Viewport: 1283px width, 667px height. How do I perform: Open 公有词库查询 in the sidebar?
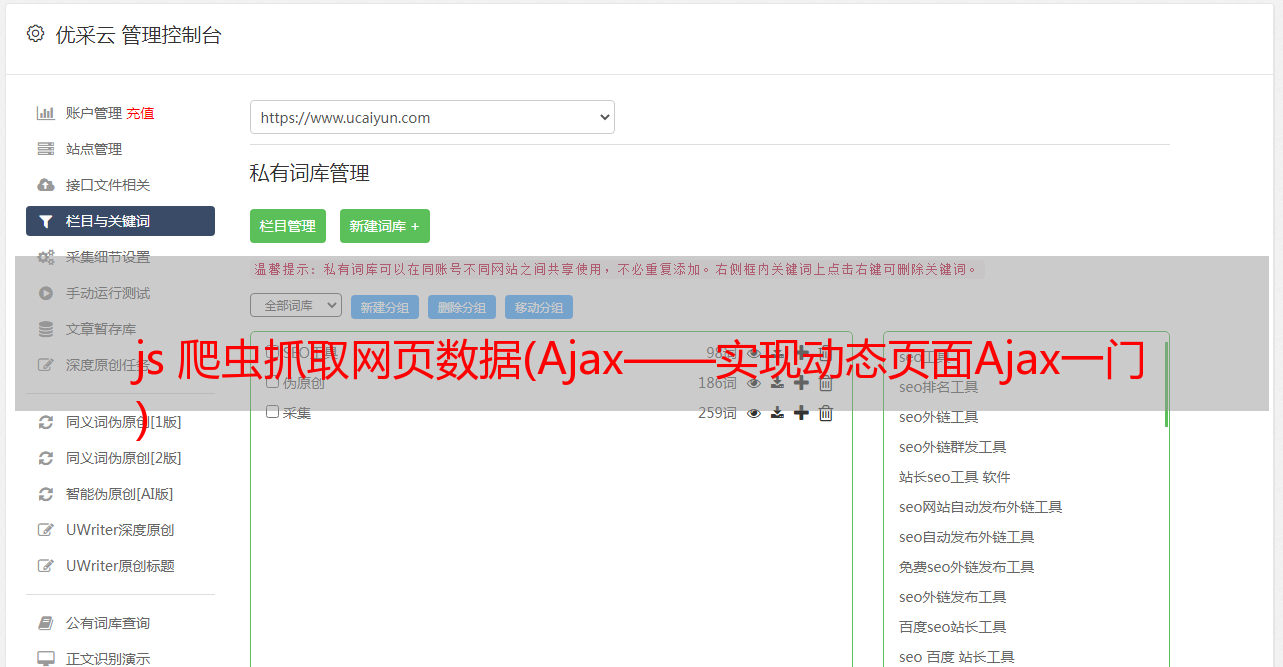pyautogui.click(x=108, y=623)
